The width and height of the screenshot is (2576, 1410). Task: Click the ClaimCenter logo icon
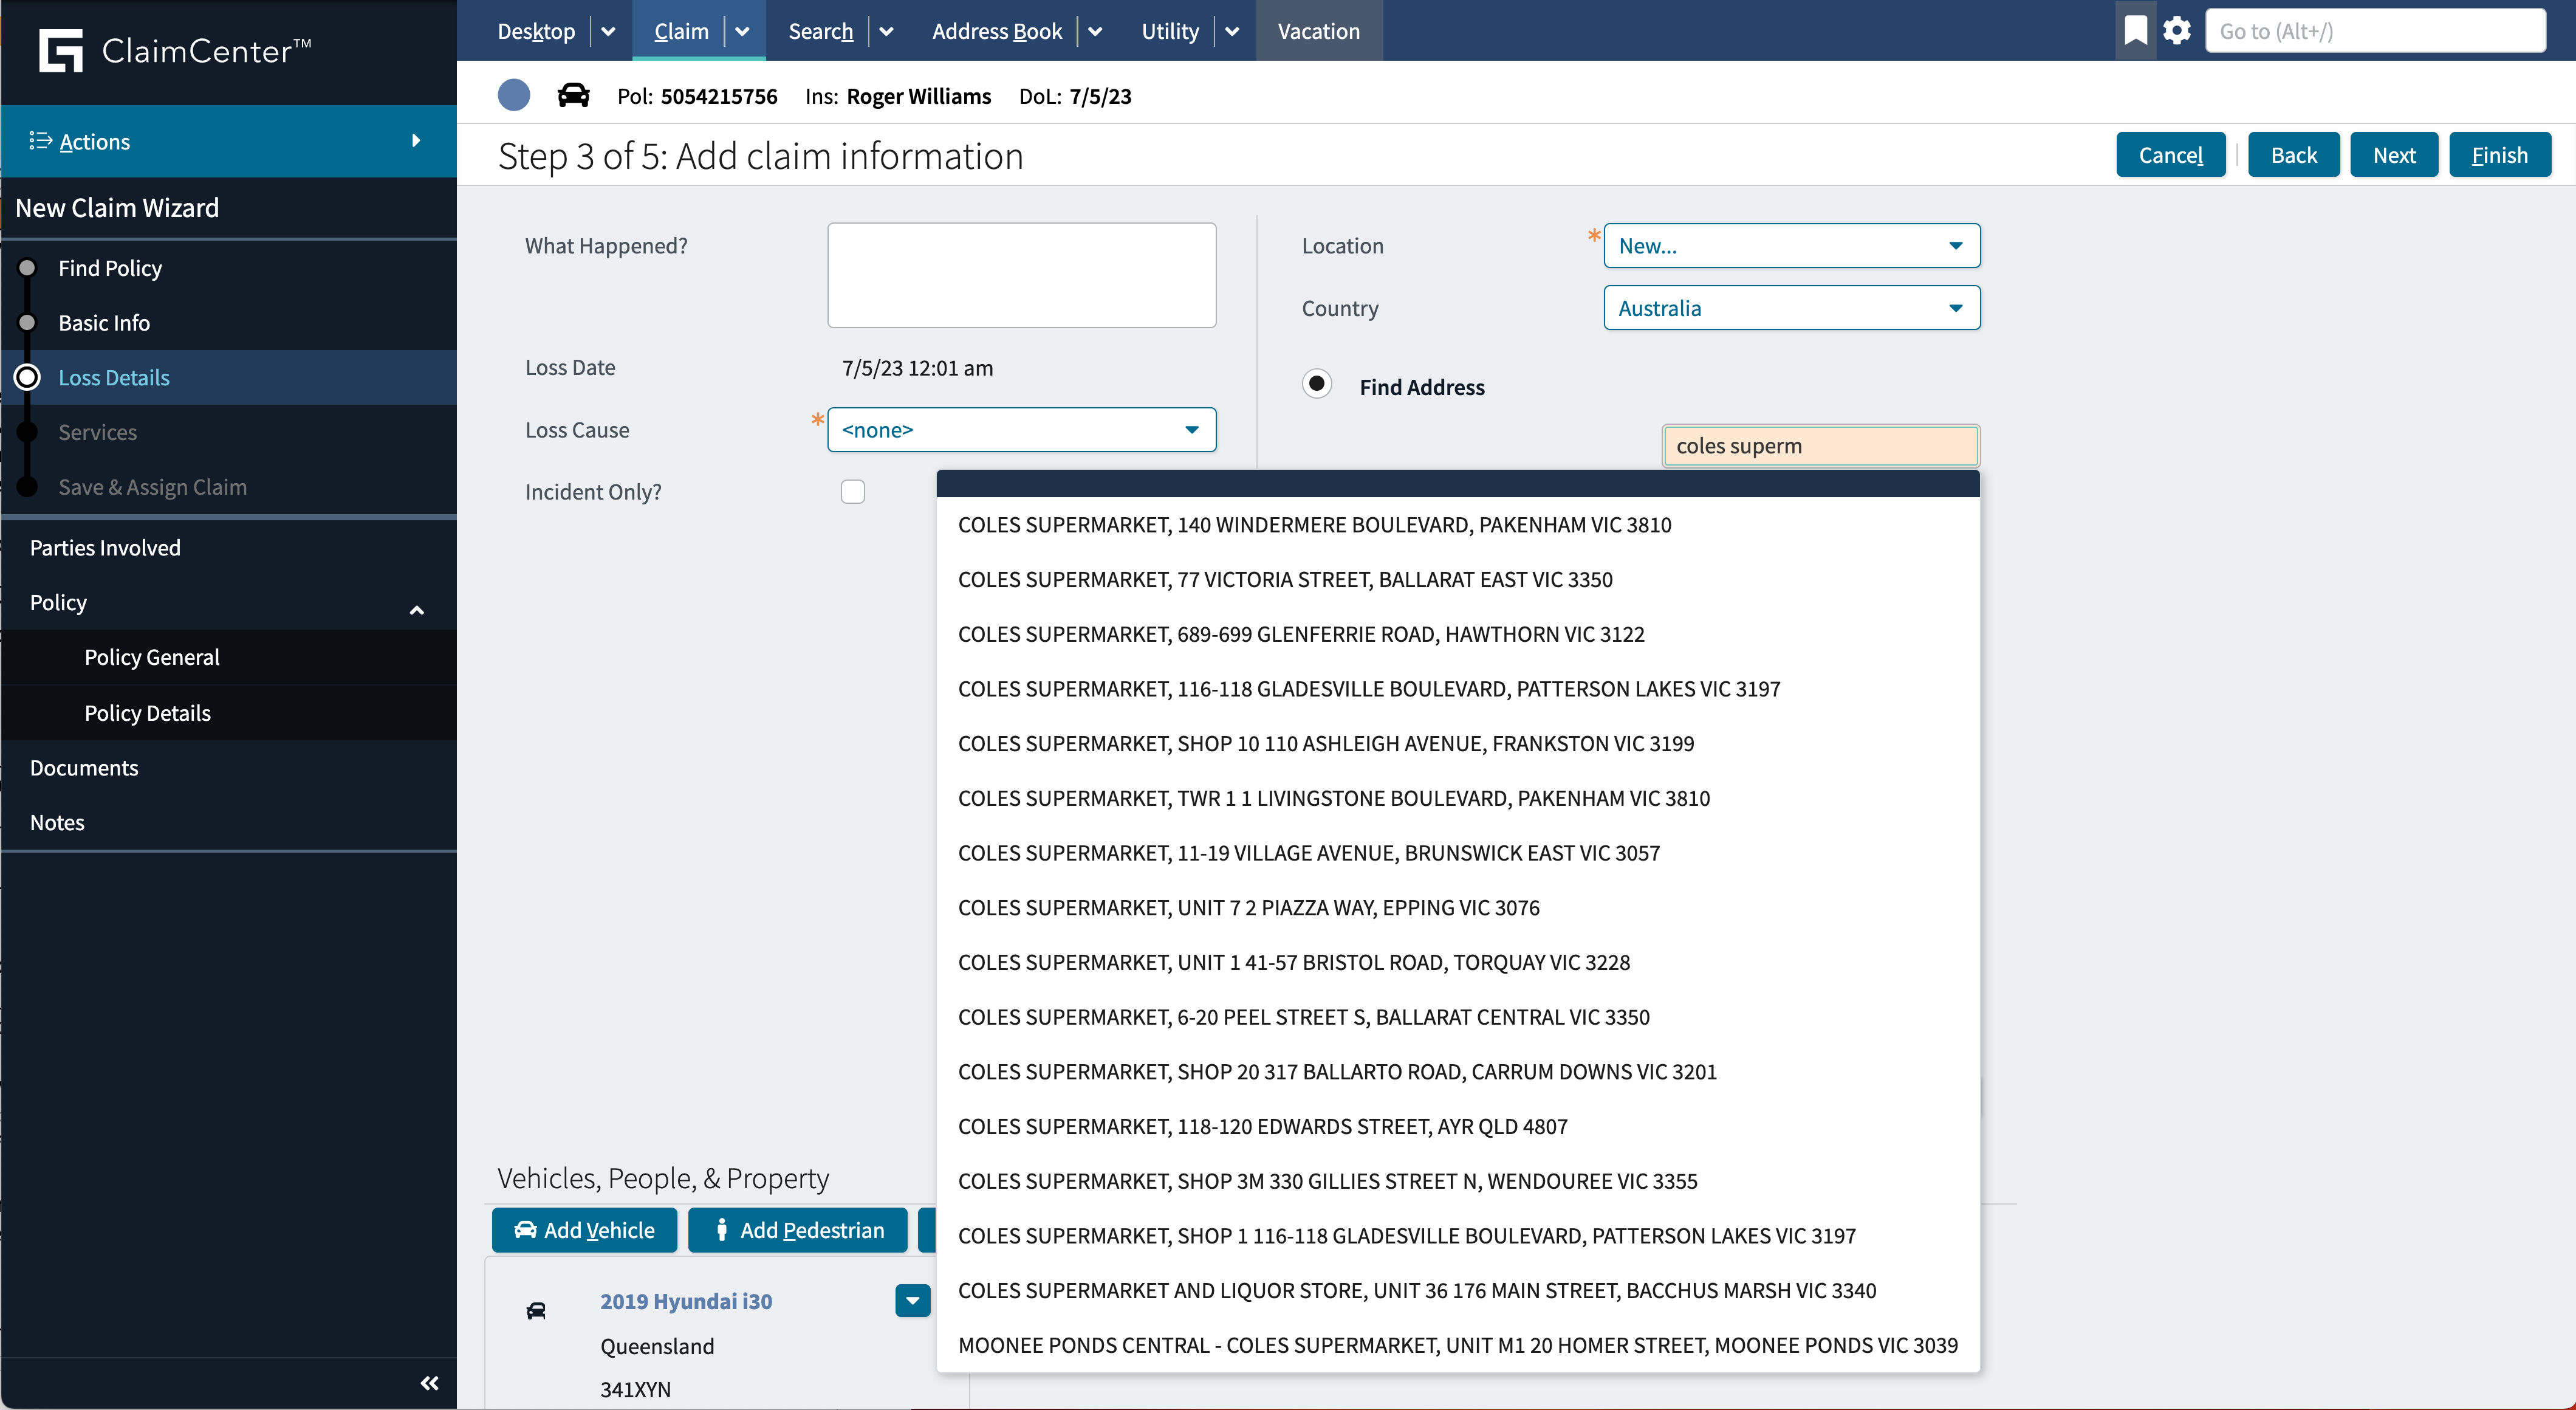tap(60, 50)
